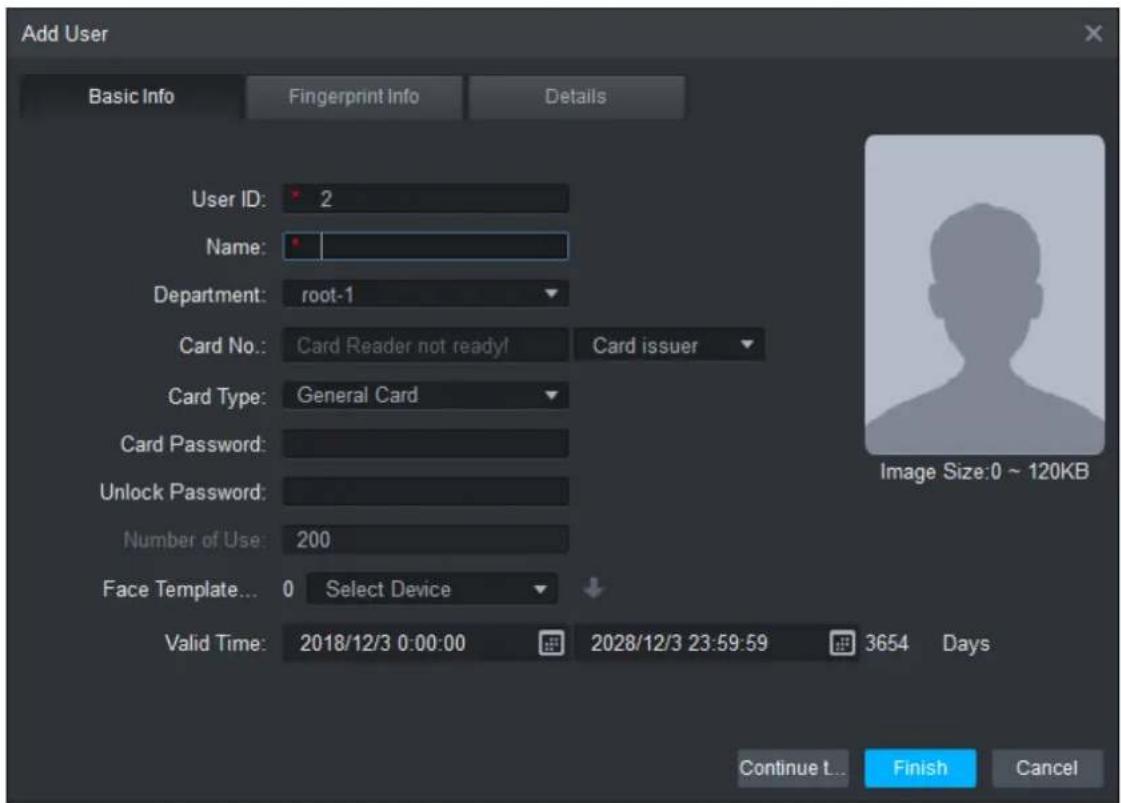1121x803 pixels.
Task: Close the Add User dialog
Action: pyautogui.click(x=1093, y=33)
